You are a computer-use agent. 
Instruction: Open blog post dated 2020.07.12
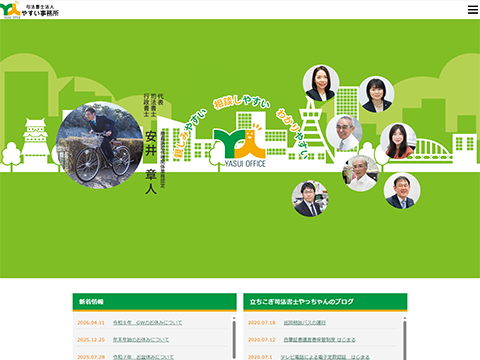319,340
